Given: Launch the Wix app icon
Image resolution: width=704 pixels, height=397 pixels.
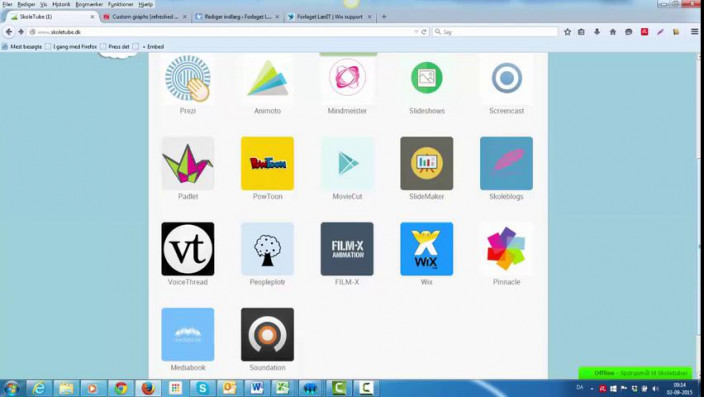Looking at the screenshot, I should [427, 249].
